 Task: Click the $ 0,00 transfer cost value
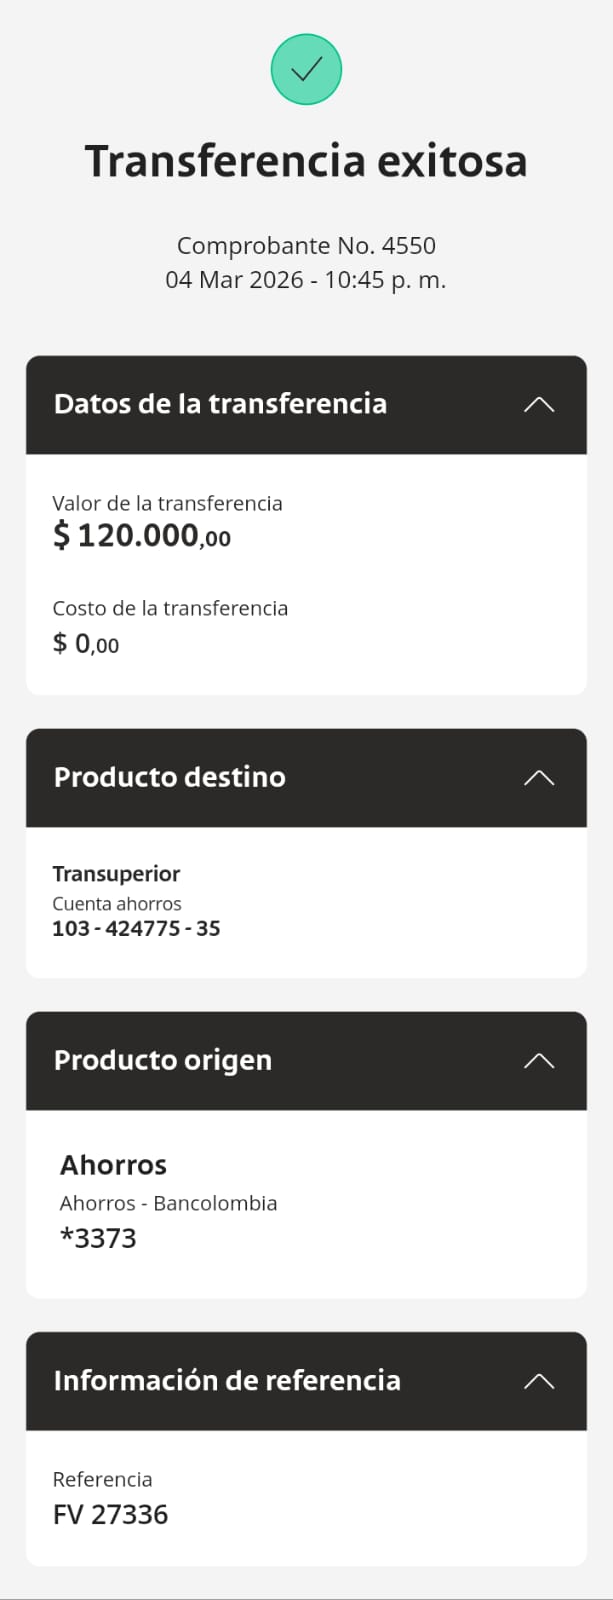point(86,643)
